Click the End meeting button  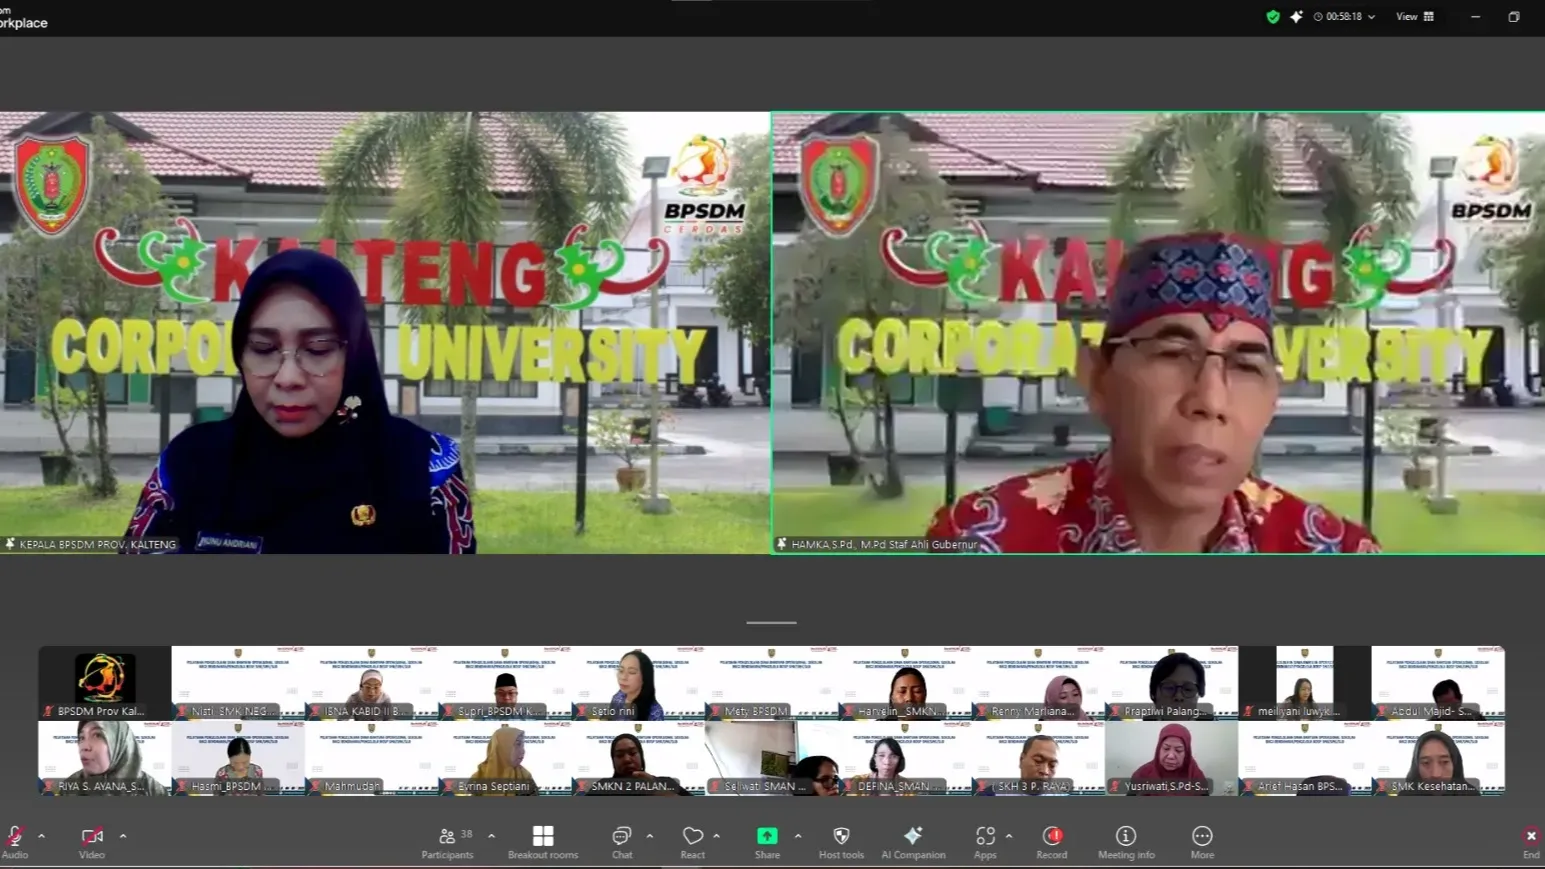(1530, 837)
